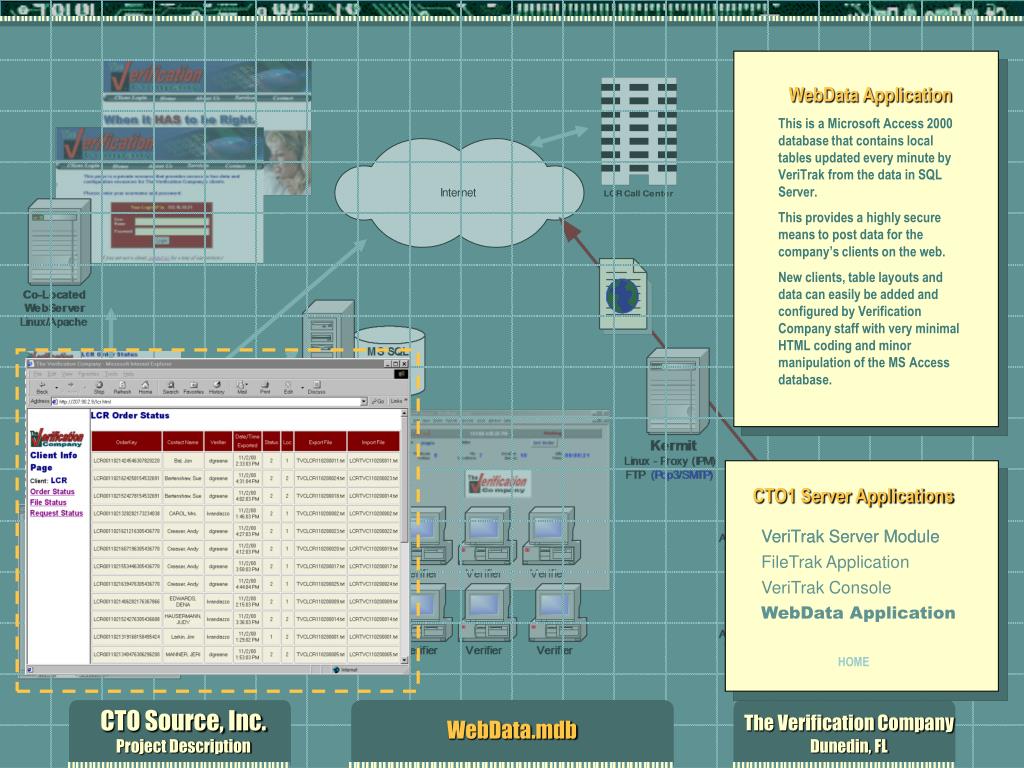Open Search from the browser toolbar
1024x768 pixels.
[x=170, y=388]
